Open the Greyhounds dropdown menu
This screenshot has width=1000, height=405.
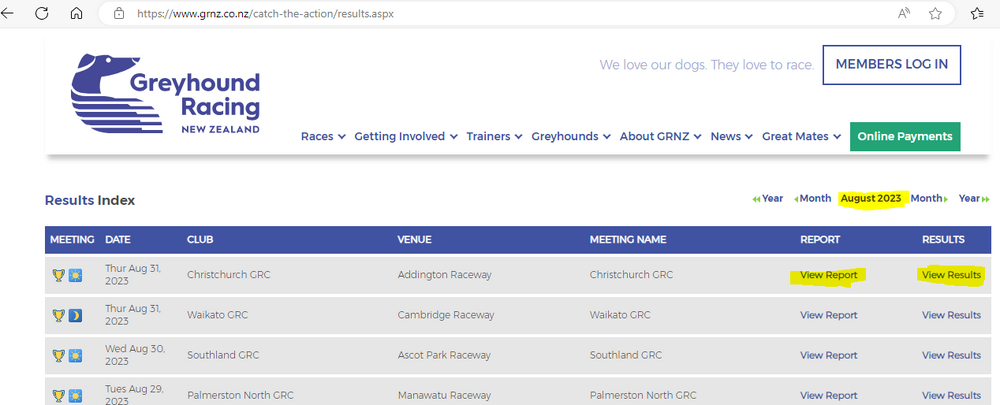[x=571, y=137]
